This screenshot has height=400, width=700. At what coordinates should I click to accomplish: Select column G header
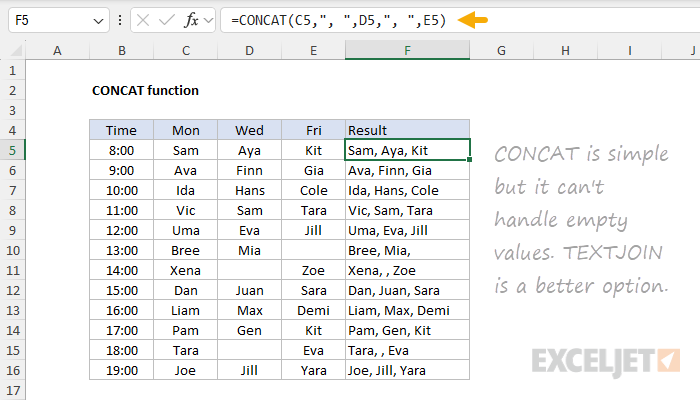click(x=501, y=50)
